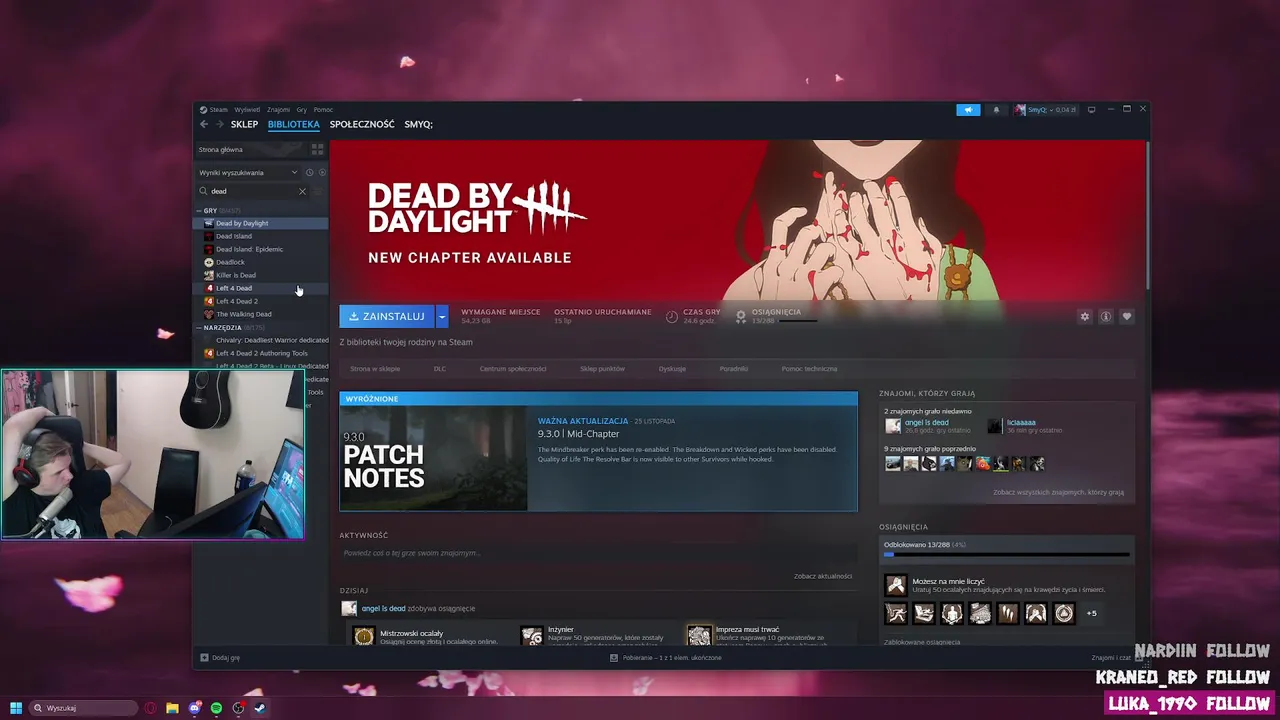This screenshot has width=1280, height=720.
Task: Open 'Pomoc techniczna' tab
Action: click(809, 369)
